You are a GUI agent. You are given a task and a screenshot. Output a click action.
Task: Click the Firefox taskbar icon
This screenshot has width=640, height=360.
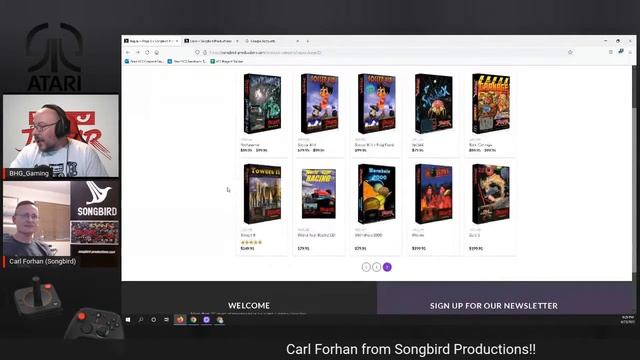tap(180, 320)
